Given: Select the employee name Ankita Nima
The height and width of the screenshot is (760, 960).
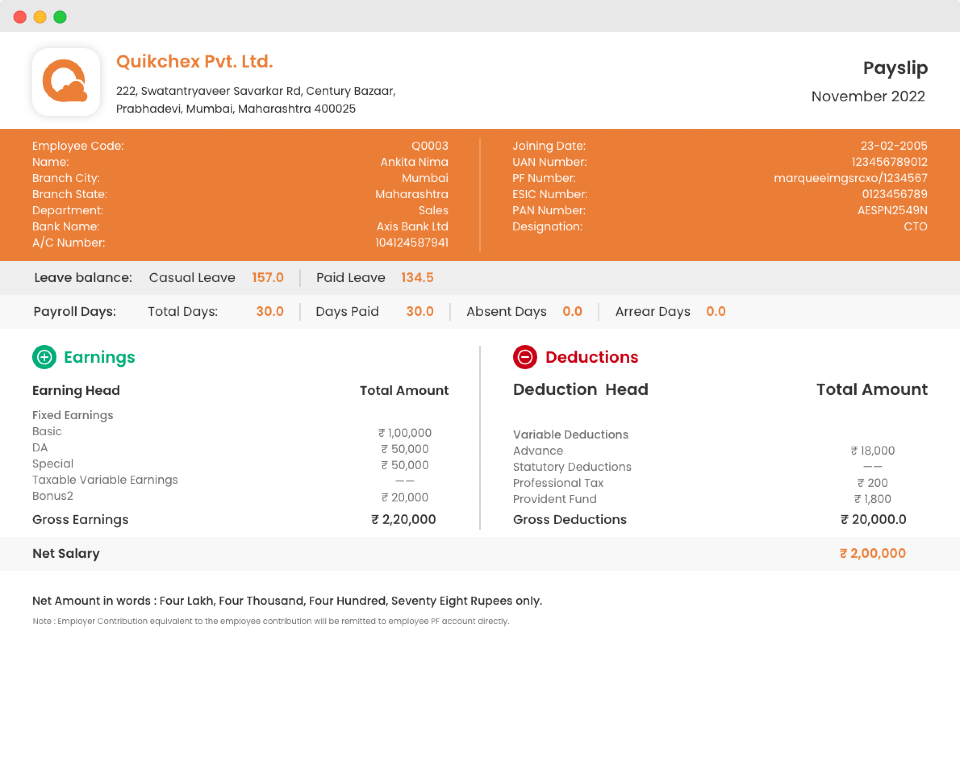Looking at the screenshot, I should click(x=414, y=162).
